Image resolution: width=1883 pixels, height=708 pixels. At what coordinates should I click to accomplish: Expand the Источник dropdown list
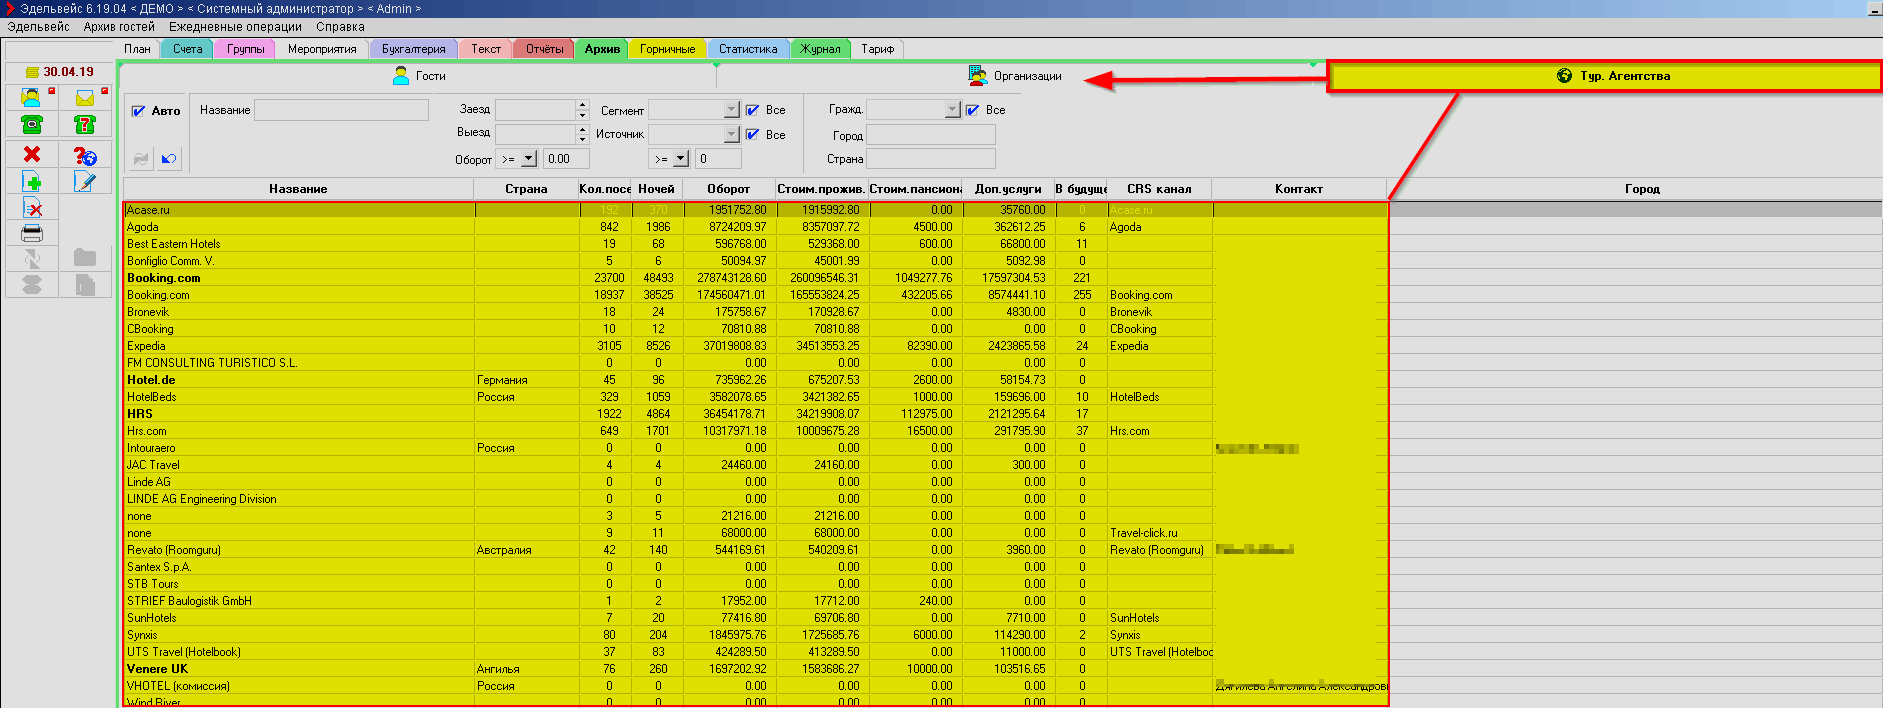[x=731, y=134]
